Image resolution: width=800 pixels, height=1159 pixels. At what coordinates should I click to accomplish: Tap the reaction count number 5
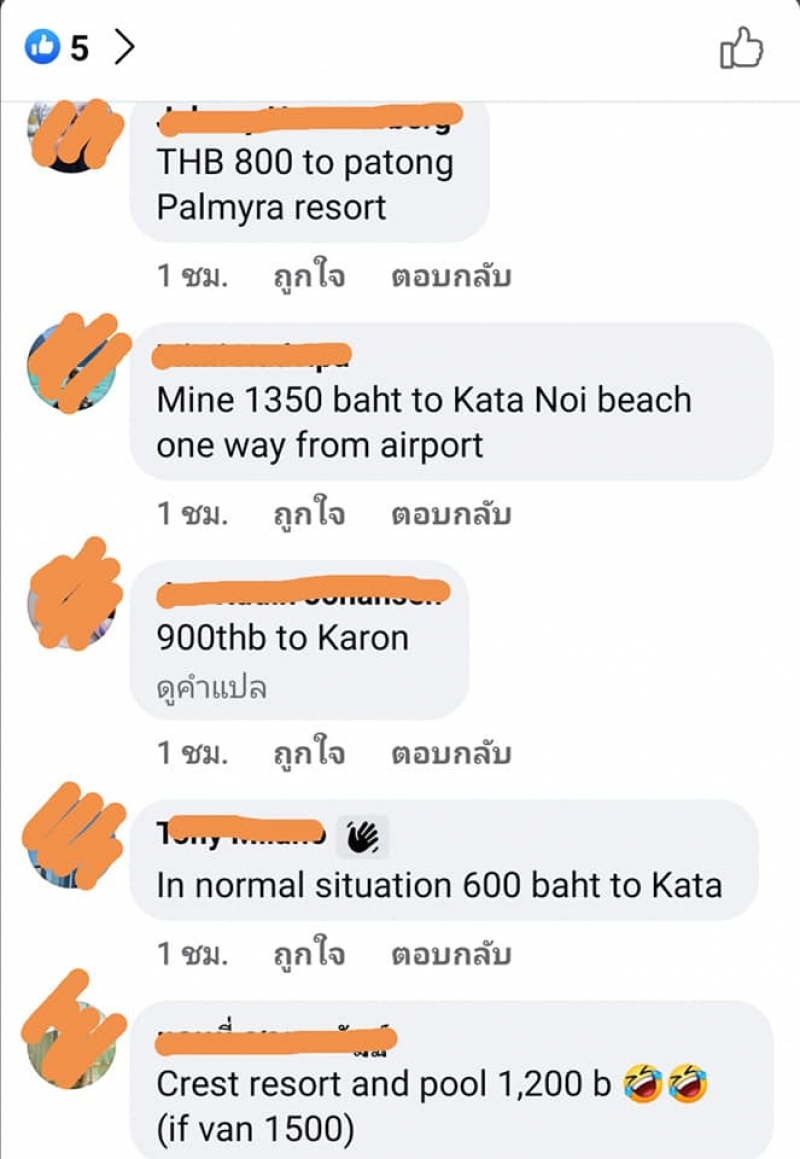pyautogui.click(x=80, y=48)
